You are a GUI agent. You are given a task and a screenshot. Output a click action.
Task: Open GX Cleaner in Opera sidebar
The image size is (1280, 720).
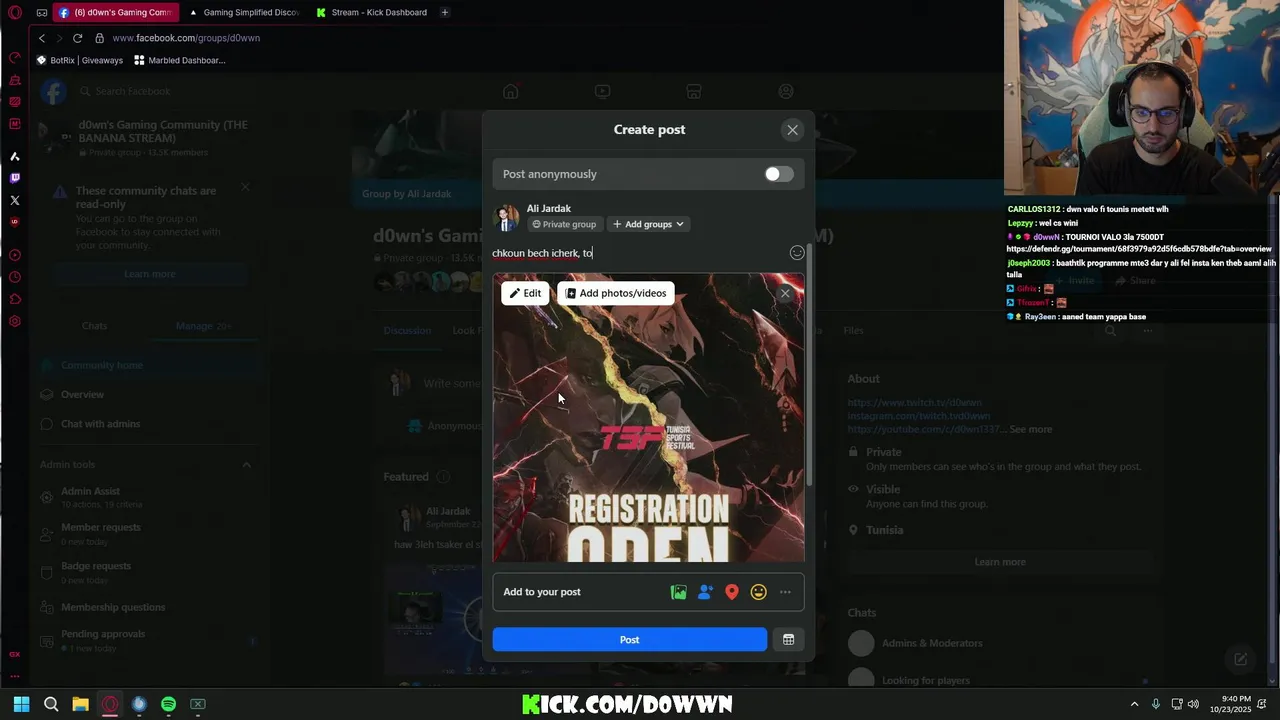coord(15,80)
